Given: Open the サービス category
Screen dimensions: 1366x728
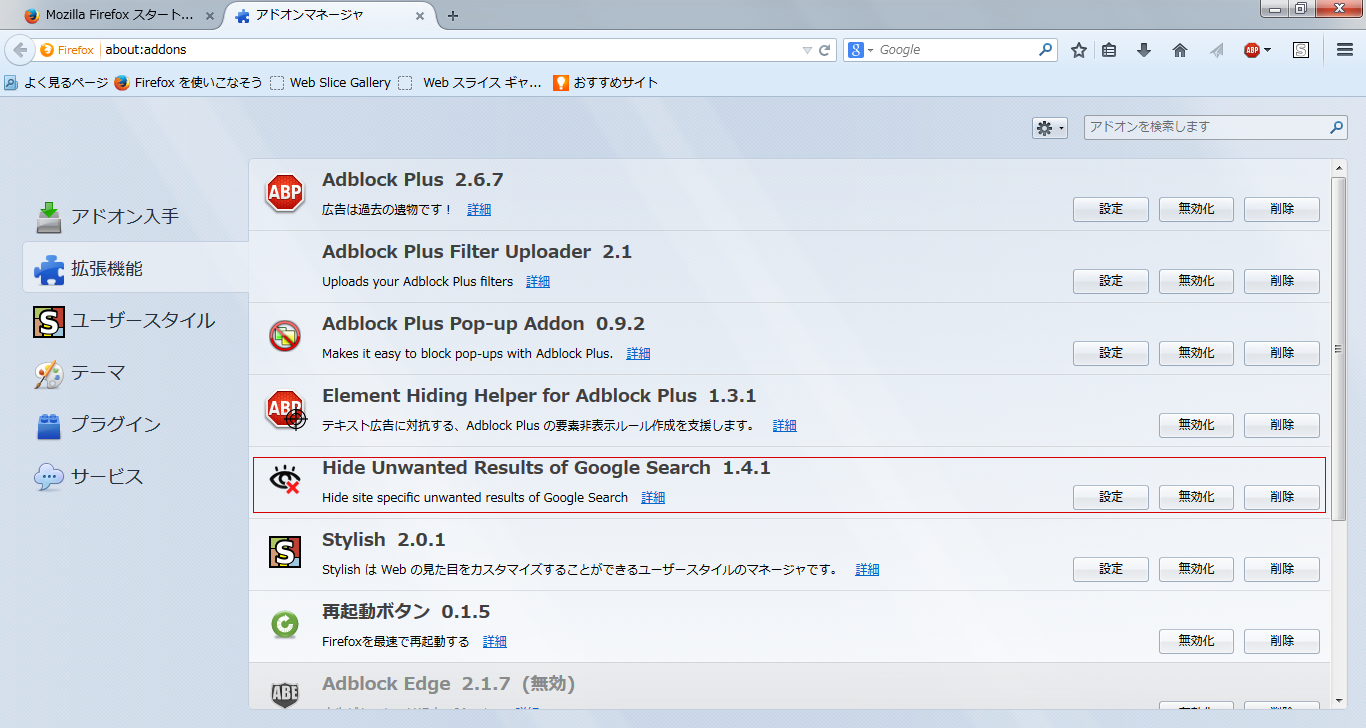Looking at the screenshot, I should click(136, 476).
